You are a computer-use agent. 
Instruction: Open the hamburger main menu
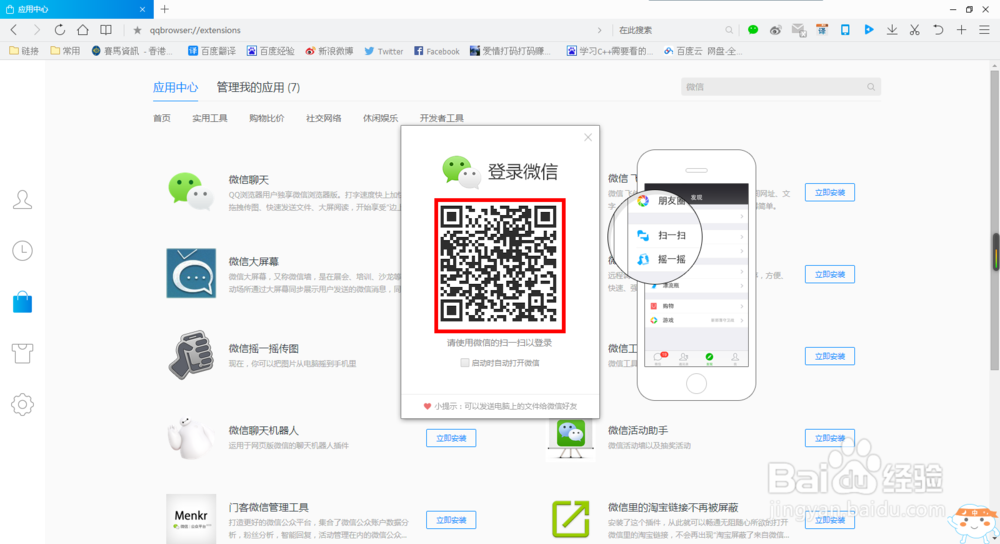pos(984,30)
